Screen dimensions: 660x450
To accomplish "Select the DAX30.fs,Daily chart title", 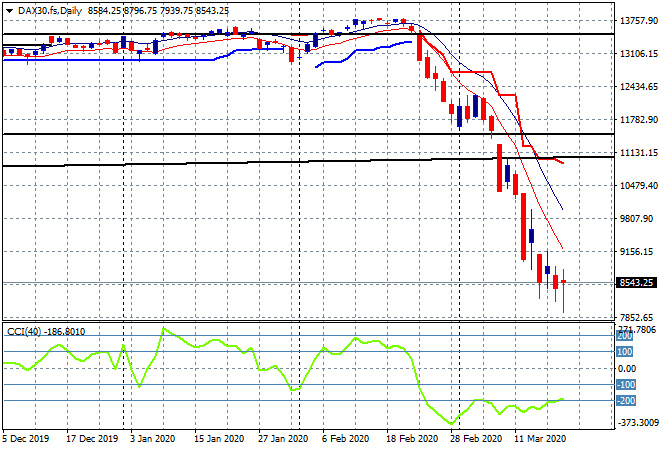I will tap(50, 11).
